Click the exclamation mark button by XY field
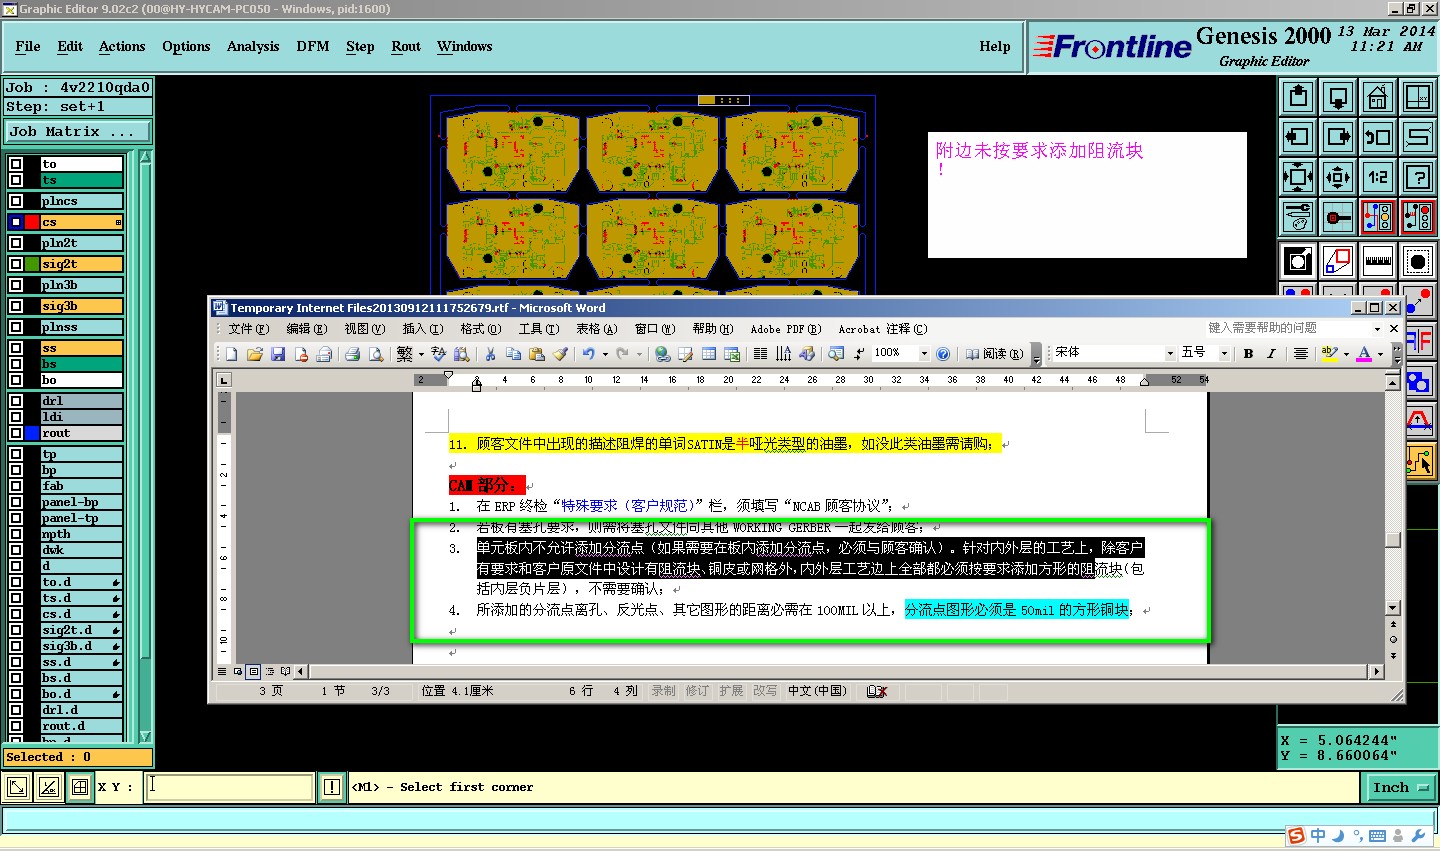The image size is (1440, 851). tap(332, 787)
